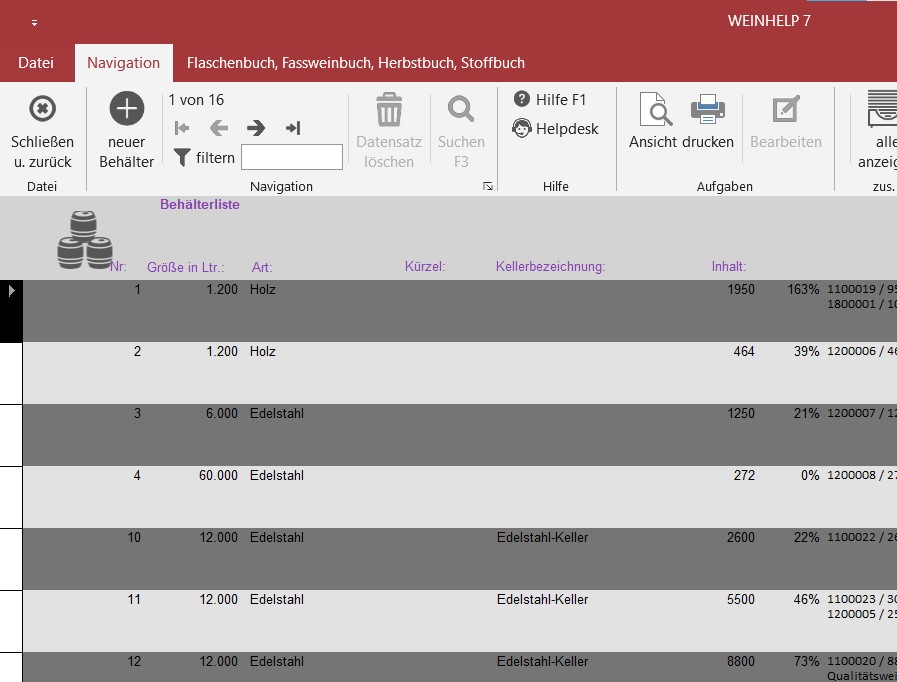Open Suchen F3 magnifier search
Screen dimensions: 897x682
click(x=461, y=109)
